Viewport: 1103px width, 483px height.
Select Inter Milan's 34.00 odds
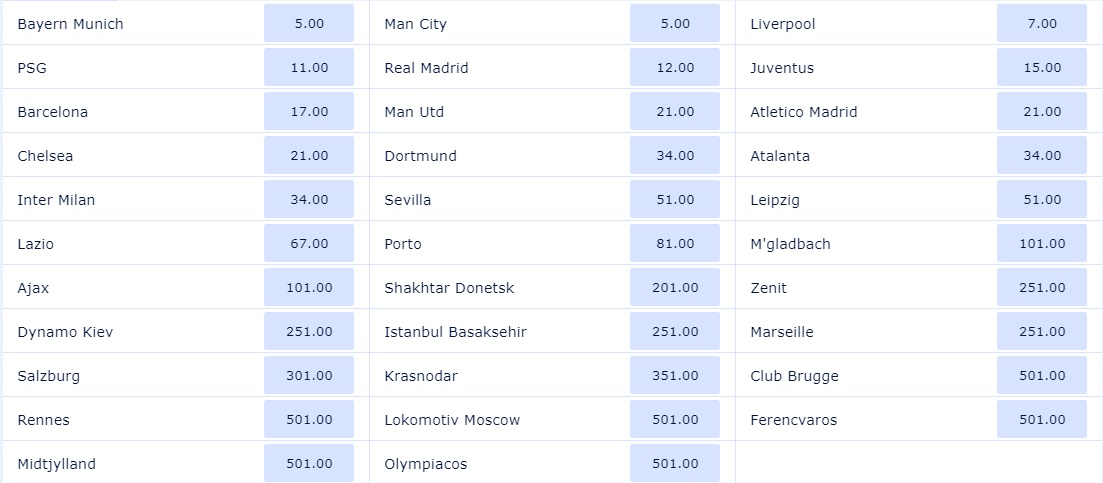point(309,200)
